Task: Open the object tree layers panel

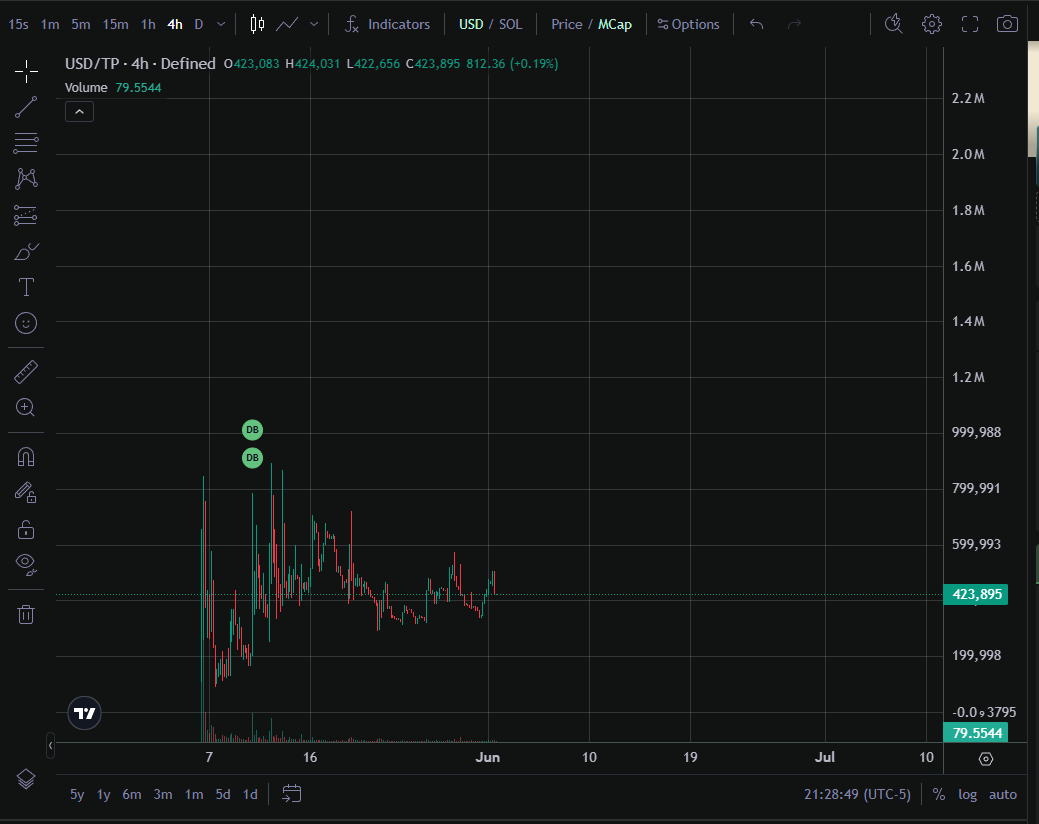Action: (26, 779)
